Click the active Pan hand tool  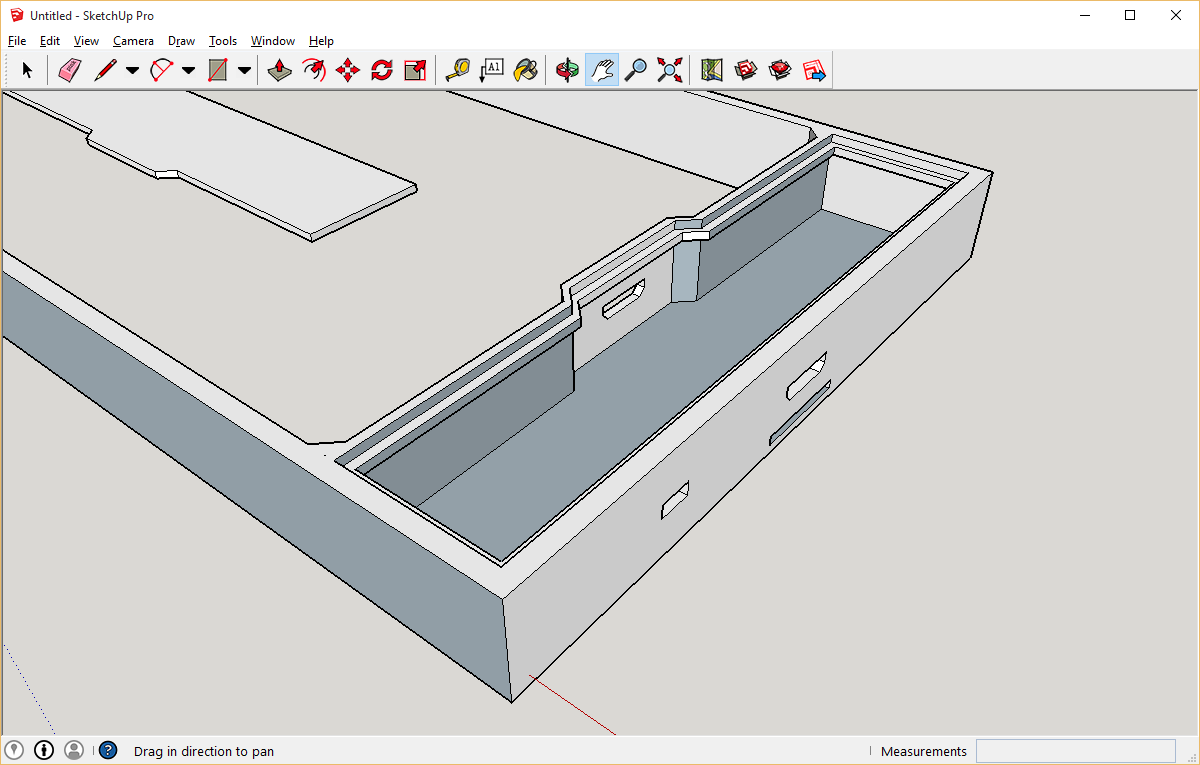[602, 70]
